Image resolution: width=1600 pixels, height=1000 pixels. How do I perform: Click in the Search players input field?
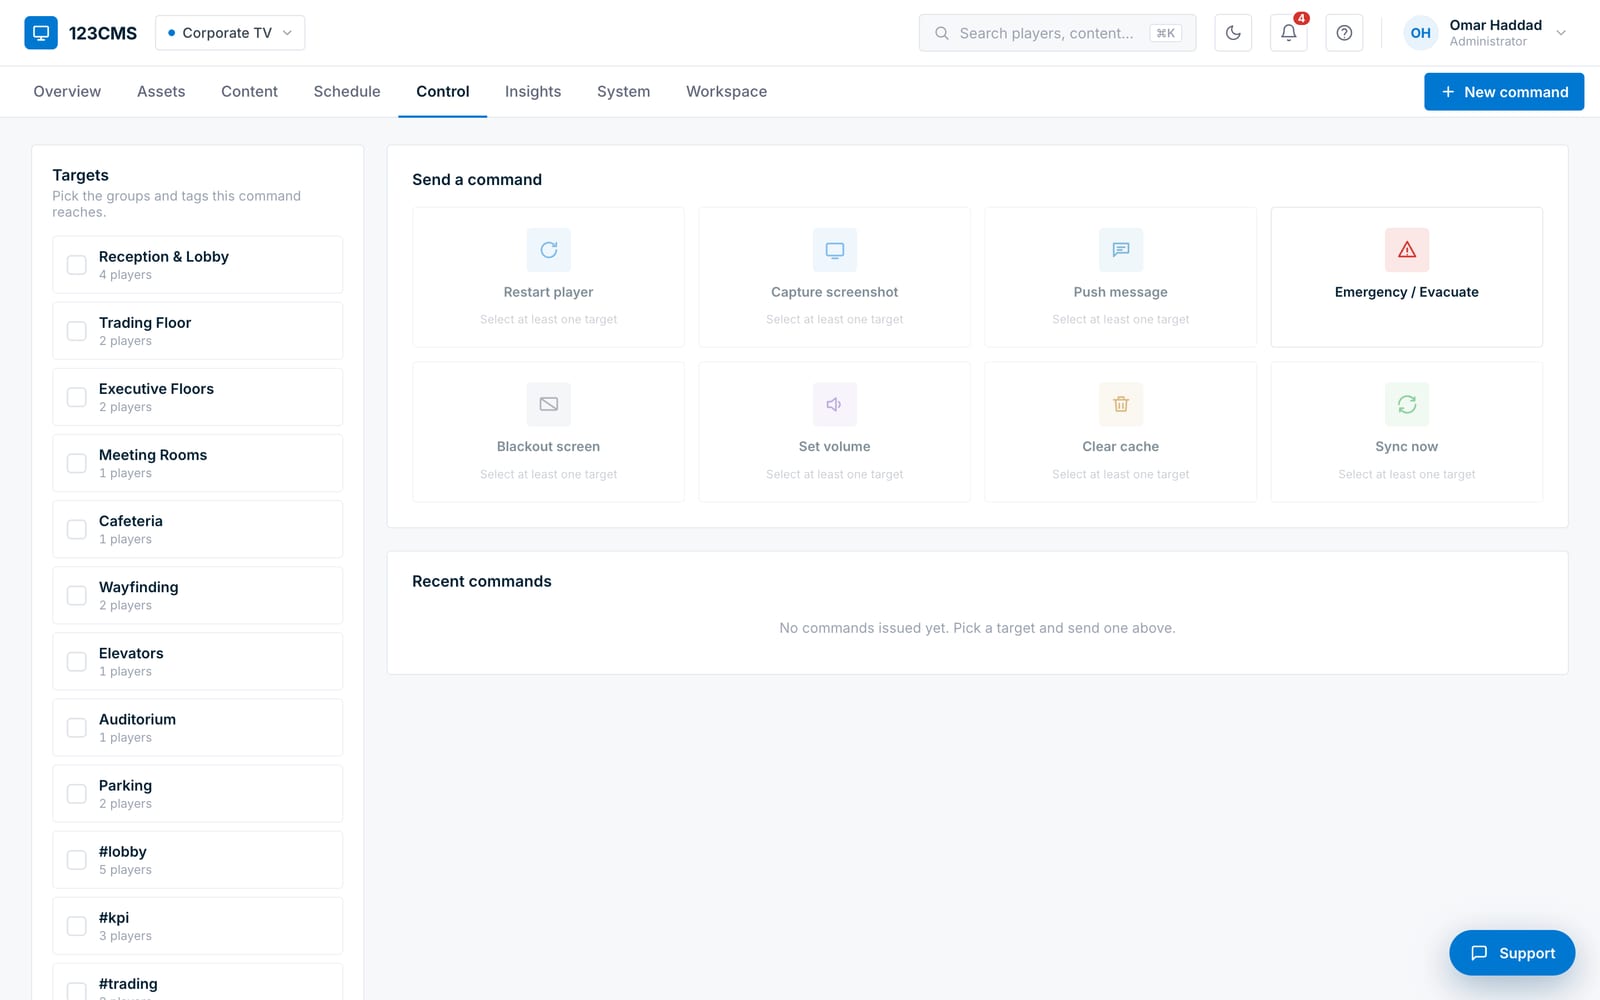[x=1057, y=33]
